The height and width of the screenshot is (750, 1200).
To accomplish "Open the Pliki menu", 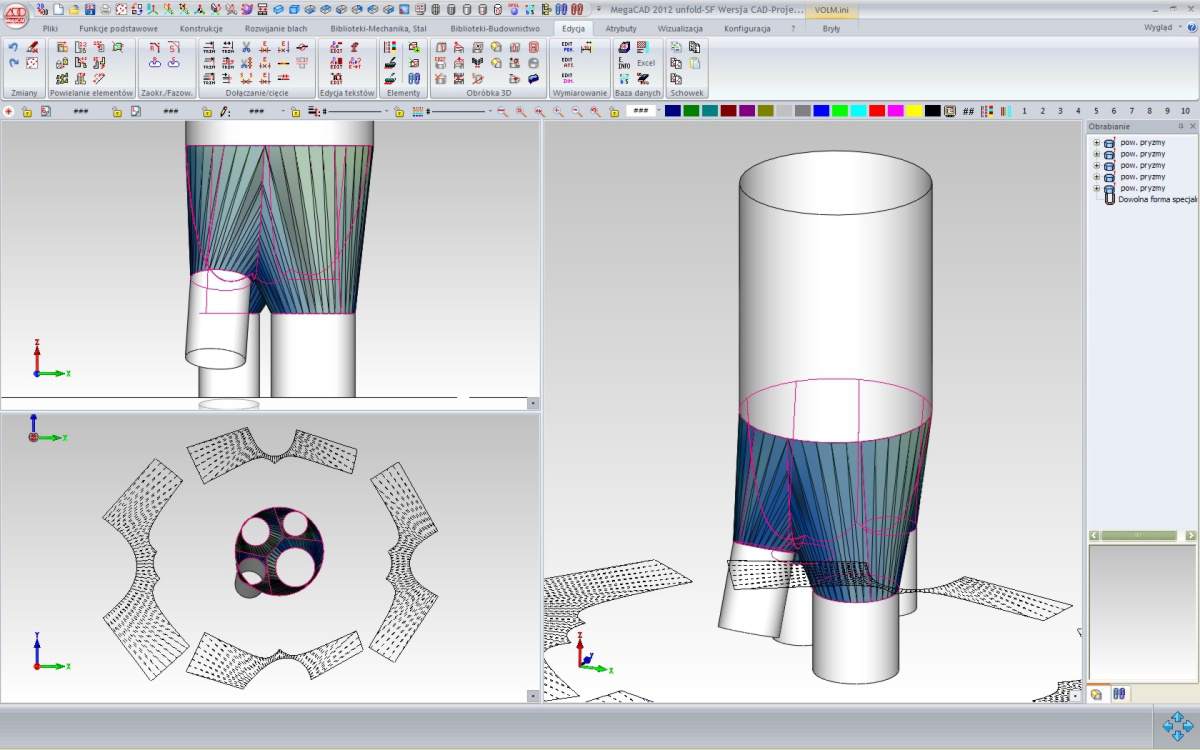I will coord(50,29).
